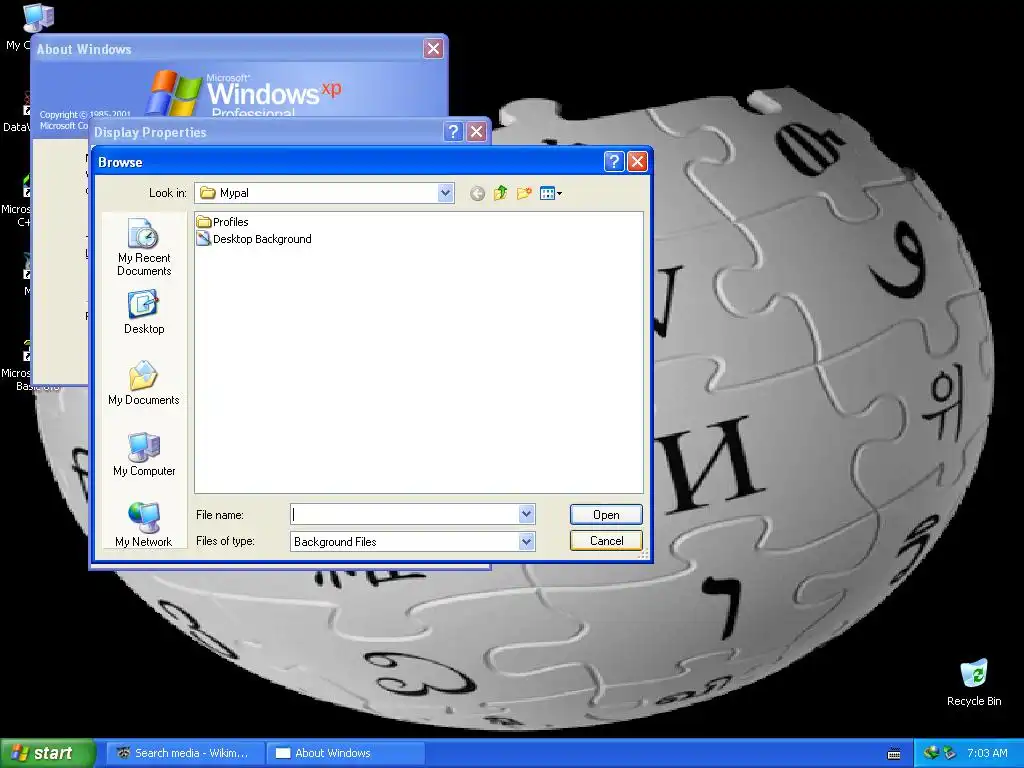Jump to My Computer in places bar
1024x768 pixels.
tap(144, 455)
